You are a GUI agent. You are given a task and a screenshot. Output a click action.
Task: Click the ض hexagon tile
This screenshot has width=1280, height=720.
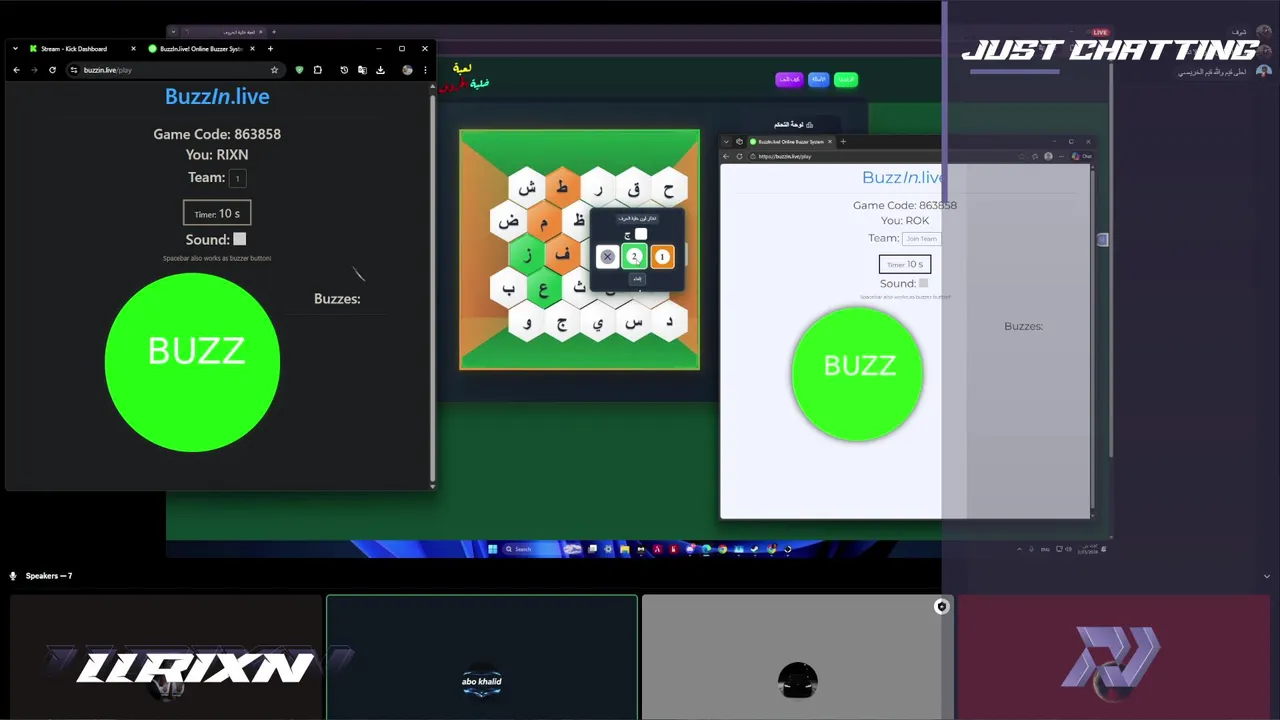point(509,221)
